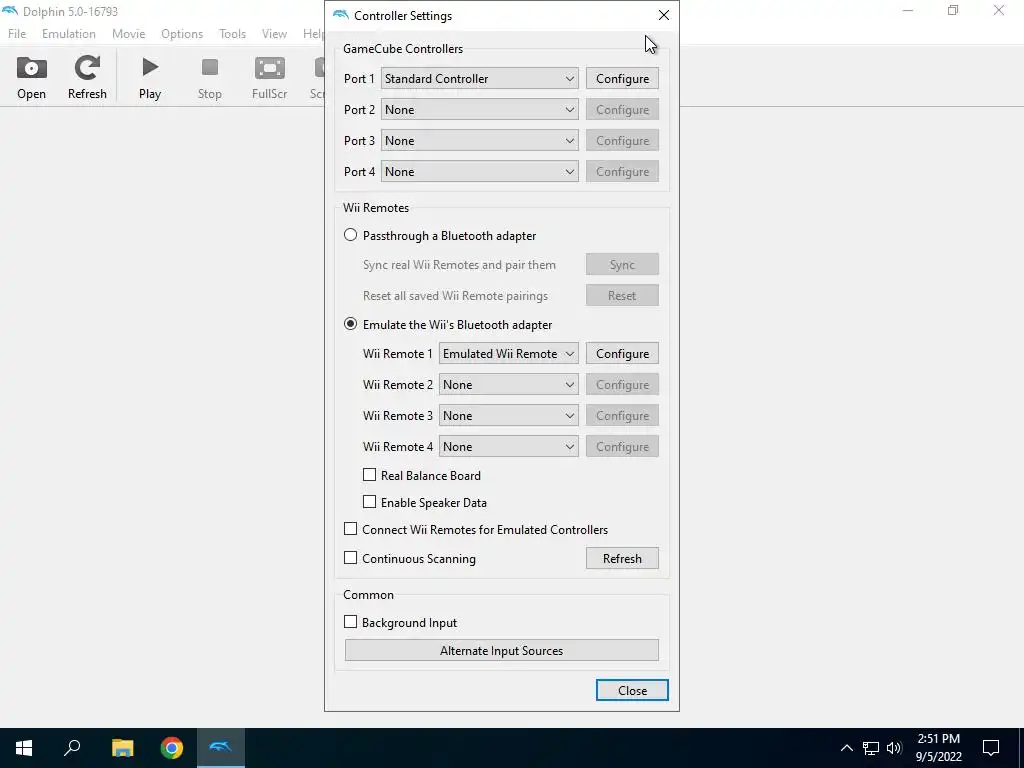Viewport: 1024px width, 768px height.
Task: Click the Dolphin logo in the Controller Settings title bar
Action: click(340, 15)
